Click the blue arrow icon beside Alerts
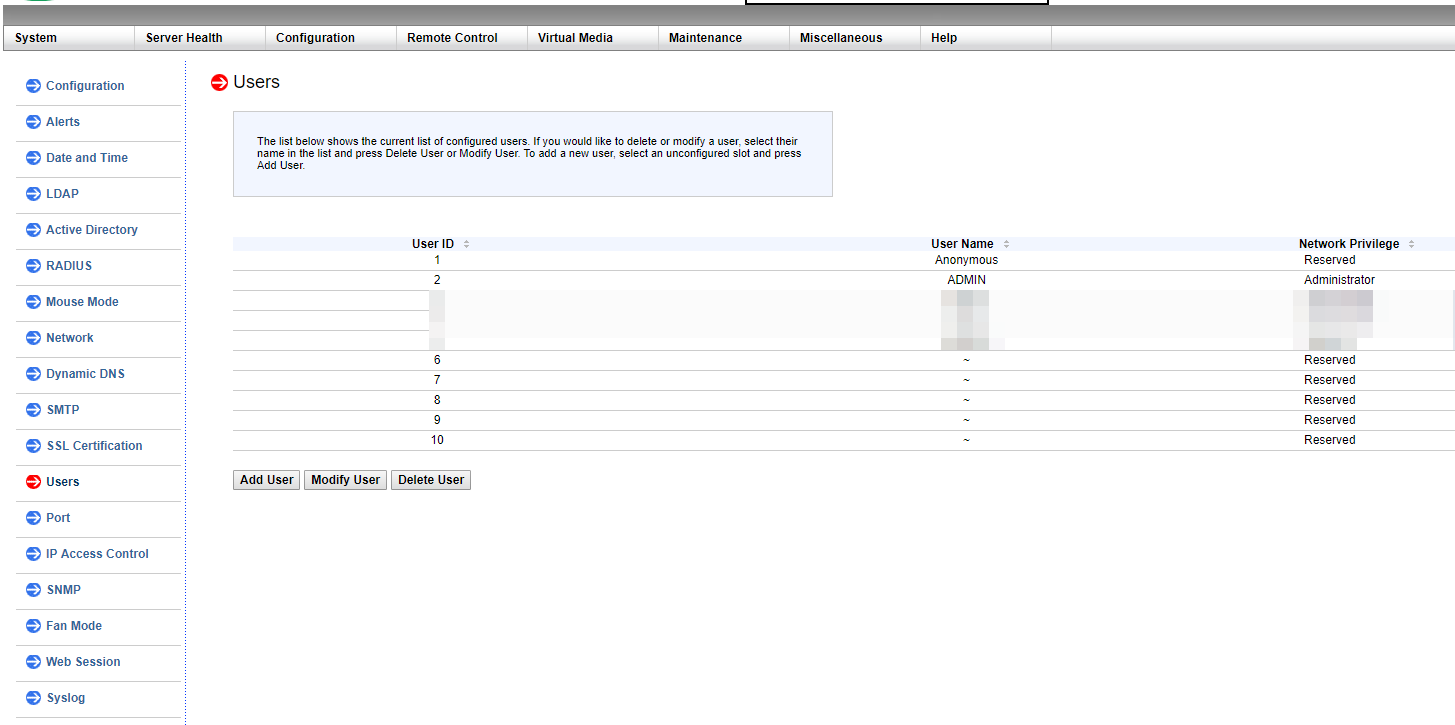1455x725 pixels. [x=33, y=122]
